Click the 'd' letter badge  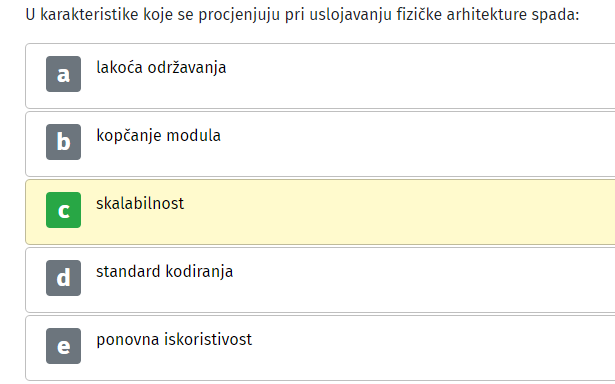coord(64,278)
